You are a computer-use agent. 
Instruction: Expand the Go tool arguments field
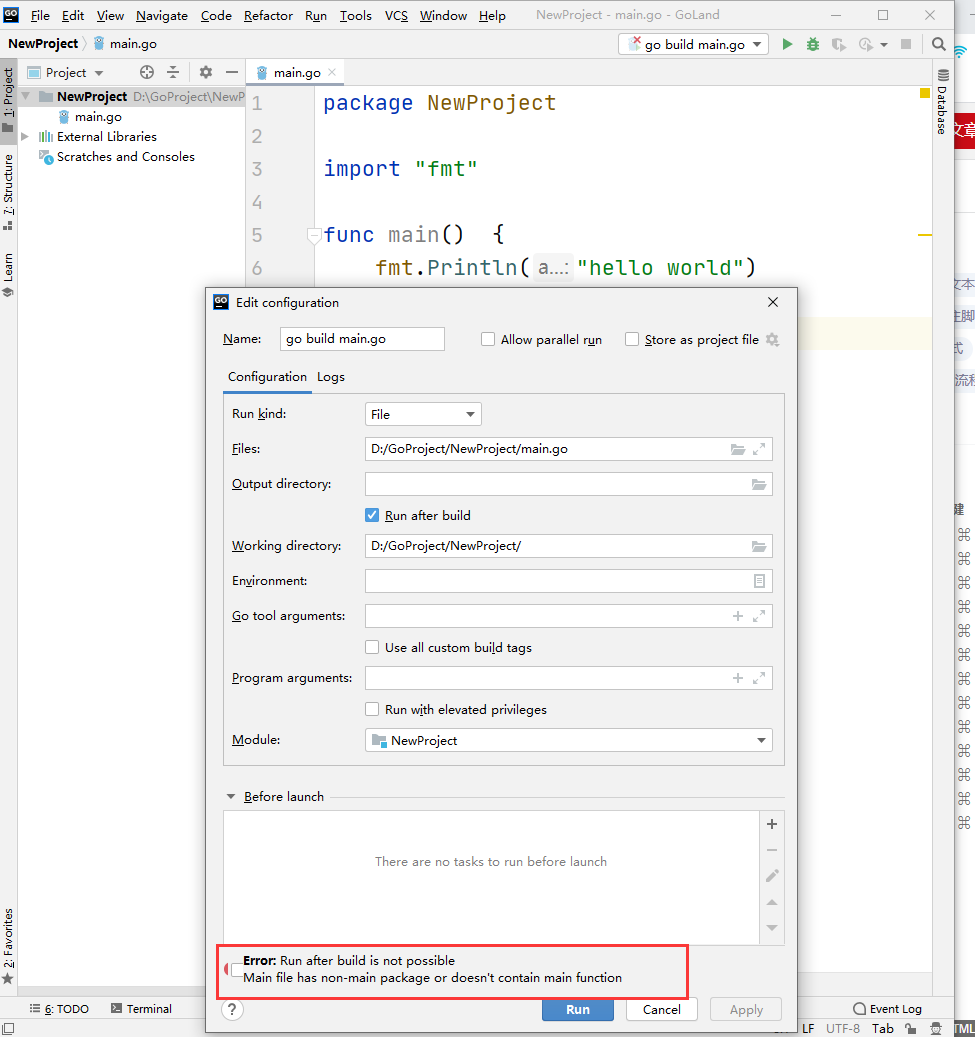[x=759, y=616]
